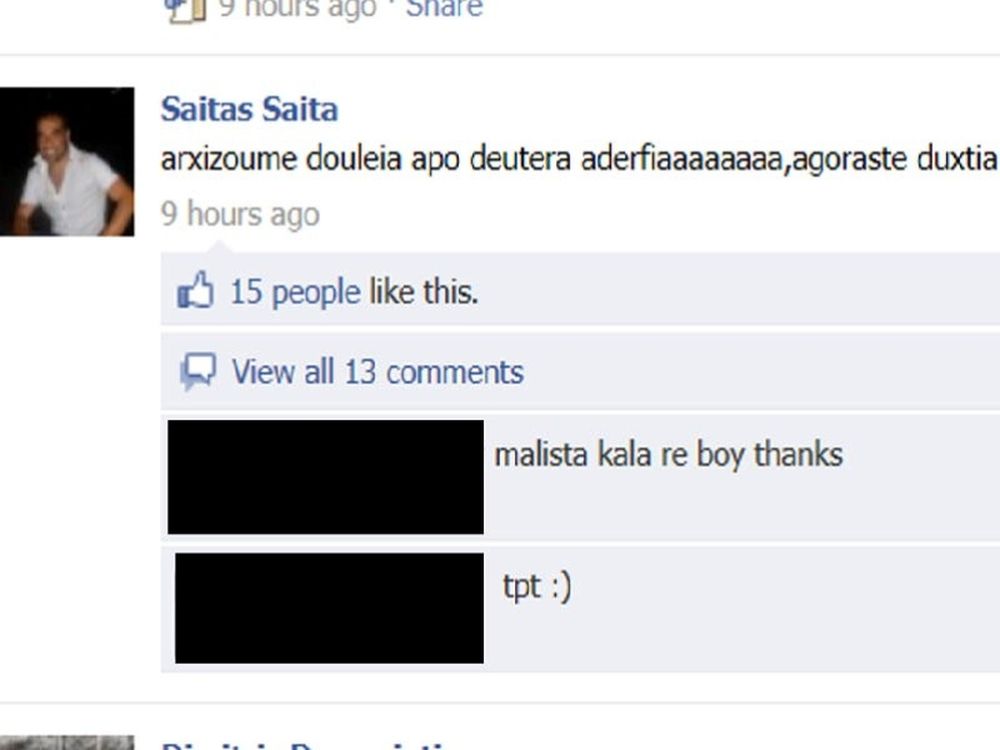Image resolution: width=1000 pixels, height=750 pixels.
Task: Click the second redacted commenter block
Action: [x=329, y=608]
